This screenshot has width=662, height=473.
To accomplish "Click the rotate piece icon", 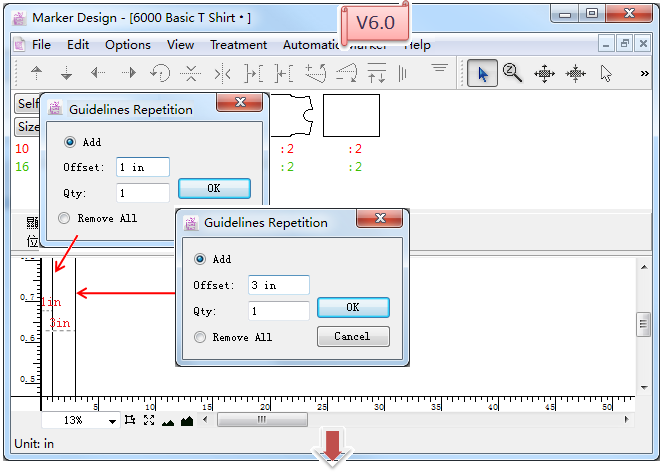I will pos(159,73).
